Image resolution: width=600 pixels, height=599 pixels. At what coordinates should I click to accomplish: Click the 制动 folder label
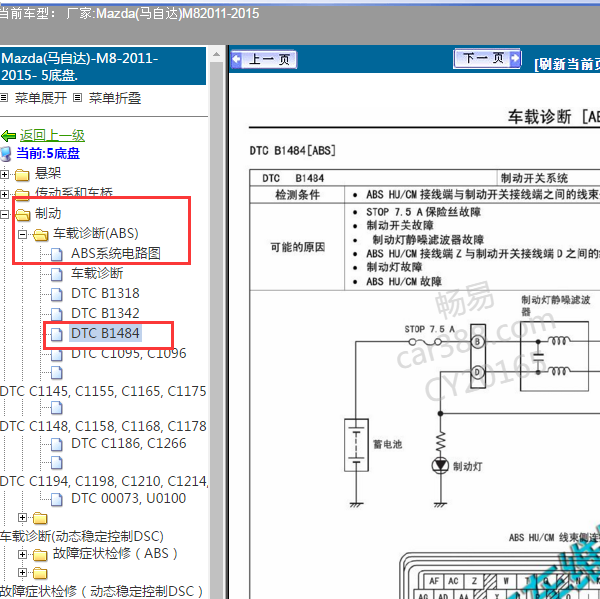[x=48, y=213]
